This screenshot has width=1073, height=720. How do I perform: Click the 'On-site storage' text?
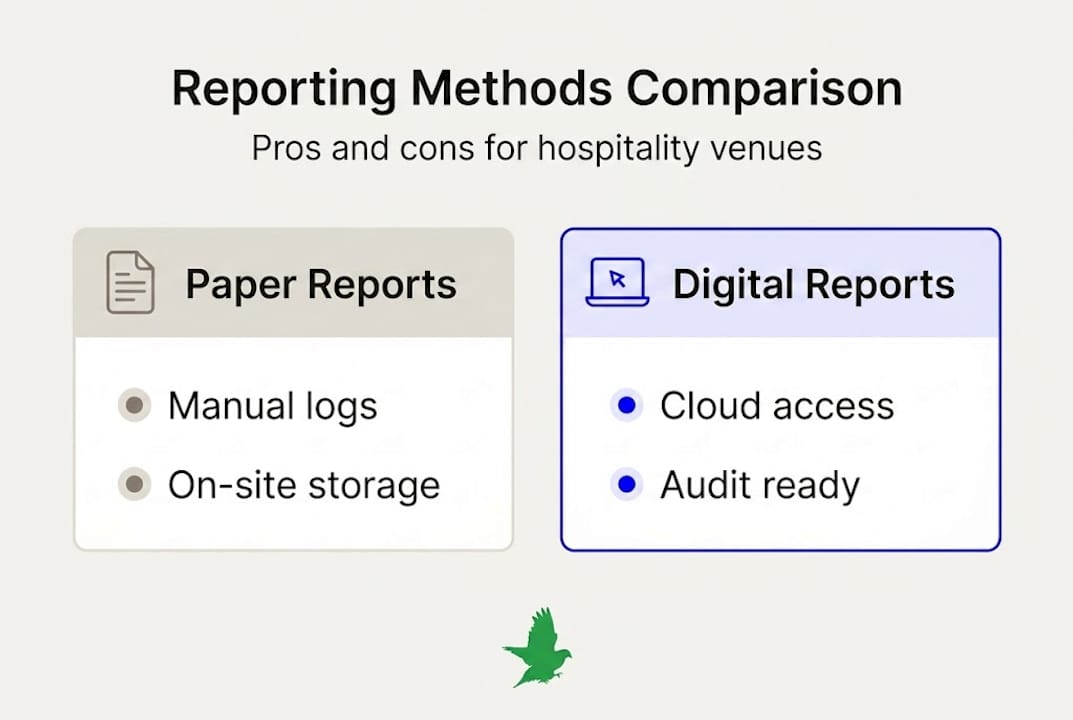pos(304,486)
